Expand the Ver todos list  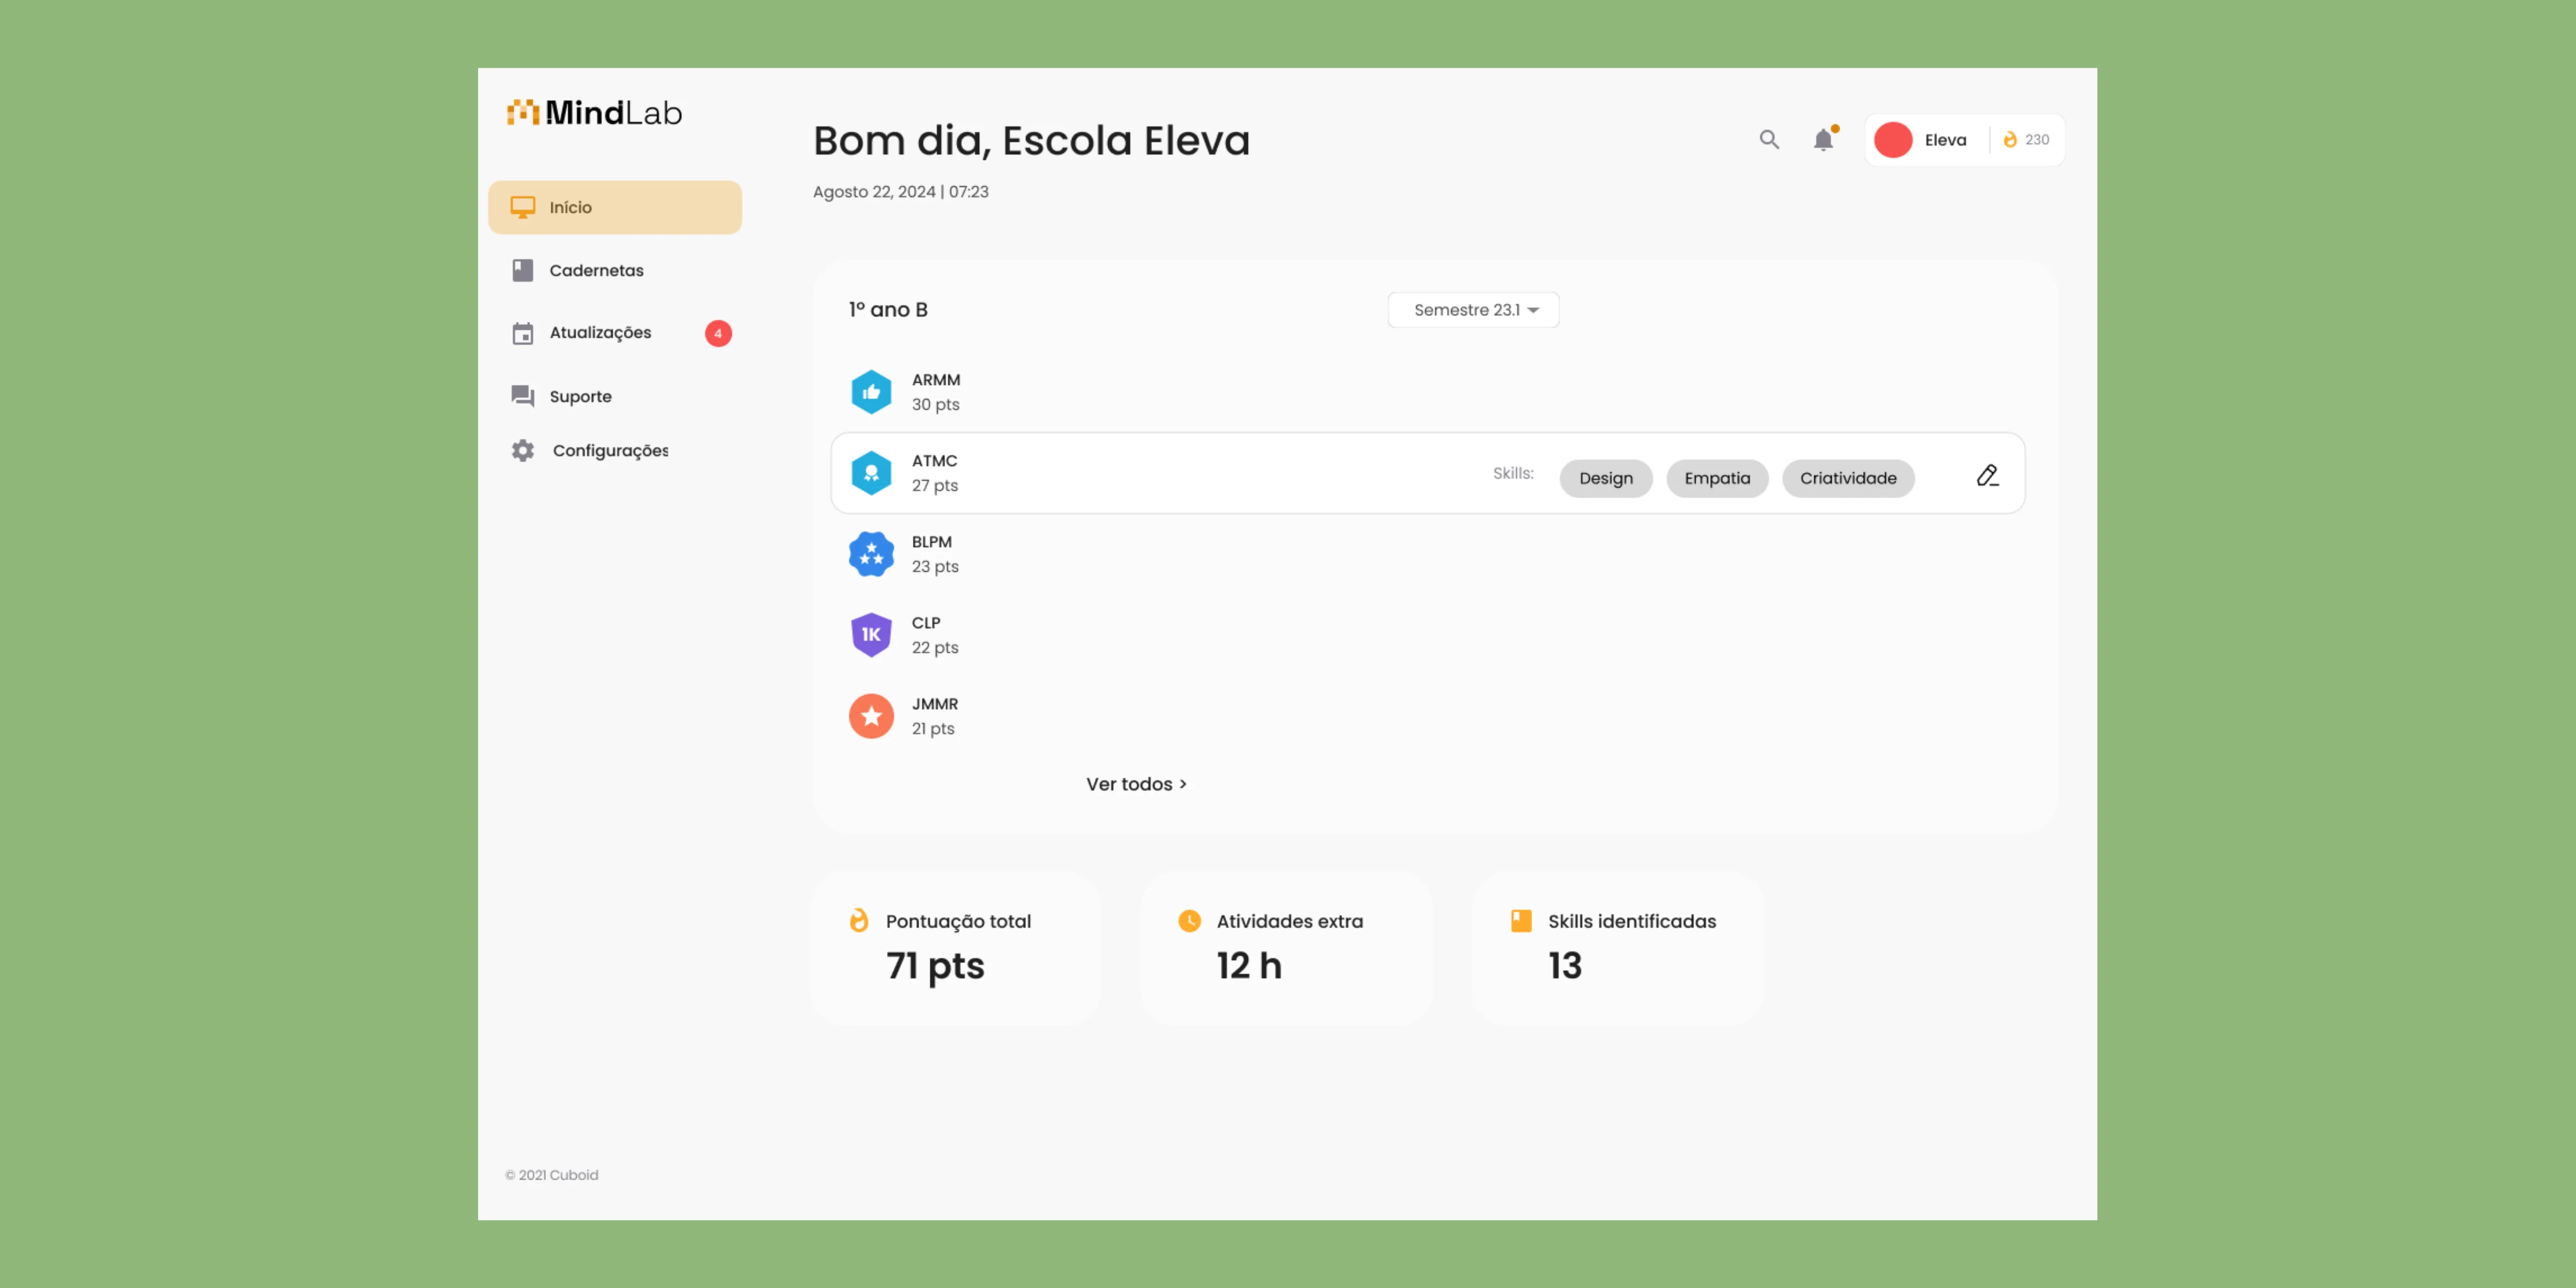1136,784
